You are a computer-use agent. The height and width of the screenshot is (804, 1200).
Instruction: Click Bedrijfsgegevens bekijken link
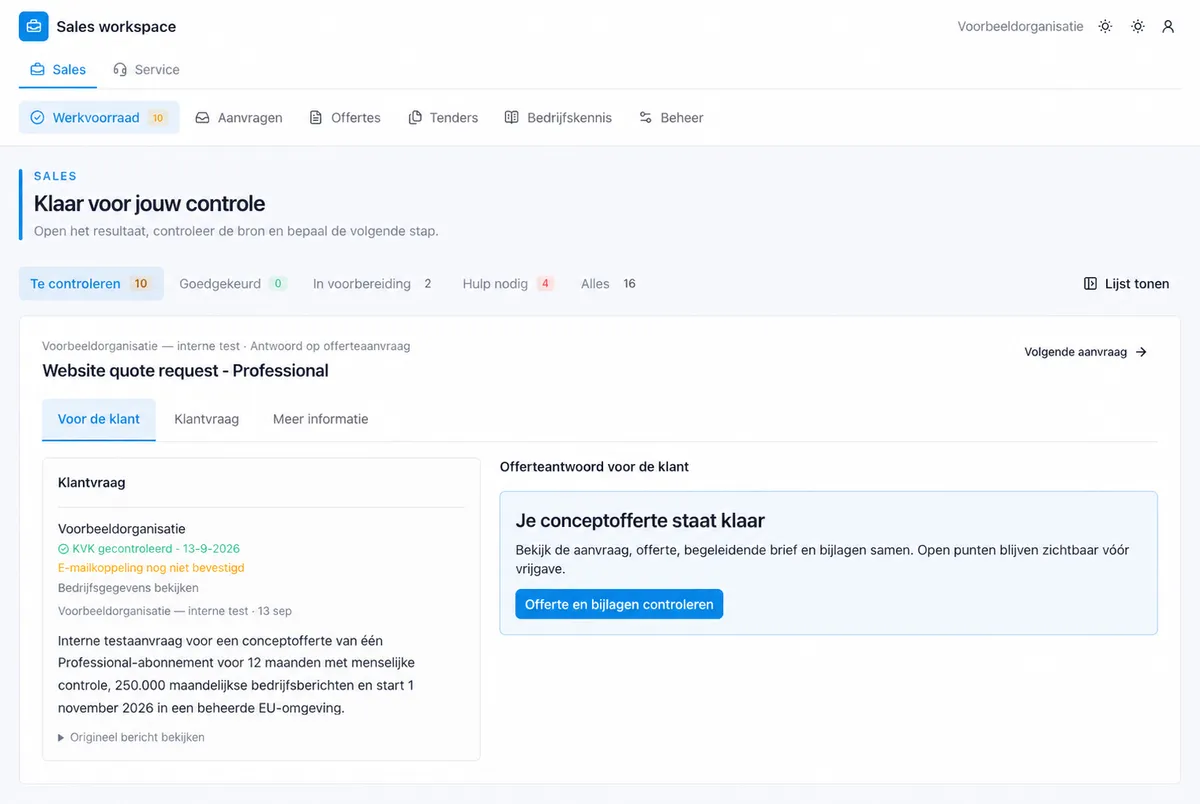click(x=128, y=588)
